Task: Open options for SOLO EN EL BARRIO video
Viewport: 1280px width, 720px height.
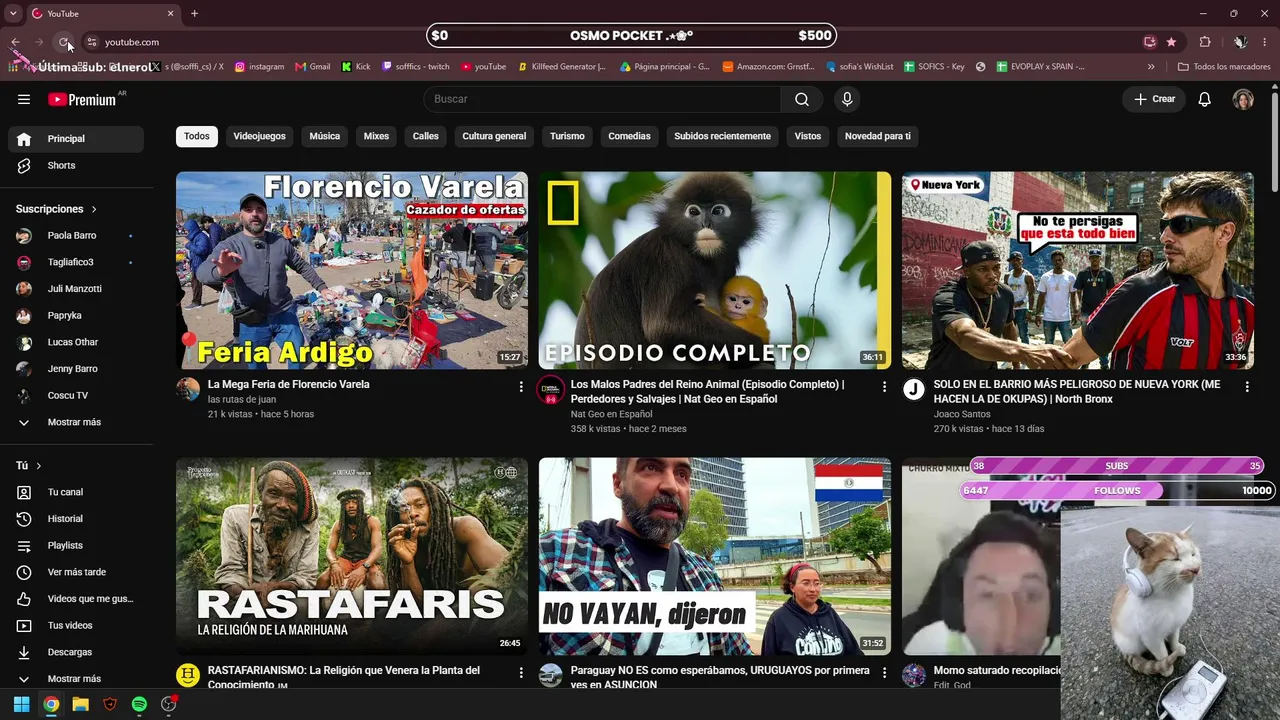Action: point(1247,386)
